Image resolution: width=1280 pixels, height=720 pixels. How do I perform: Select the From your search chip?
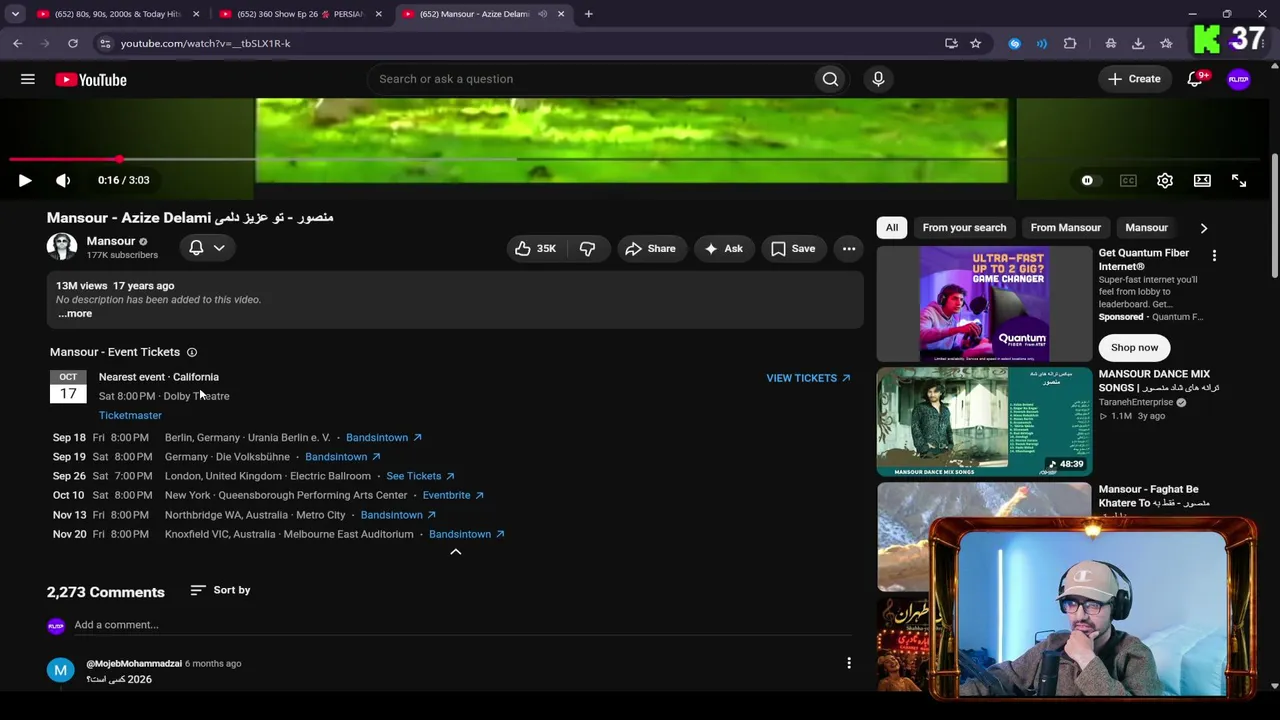tap(964, 228)
